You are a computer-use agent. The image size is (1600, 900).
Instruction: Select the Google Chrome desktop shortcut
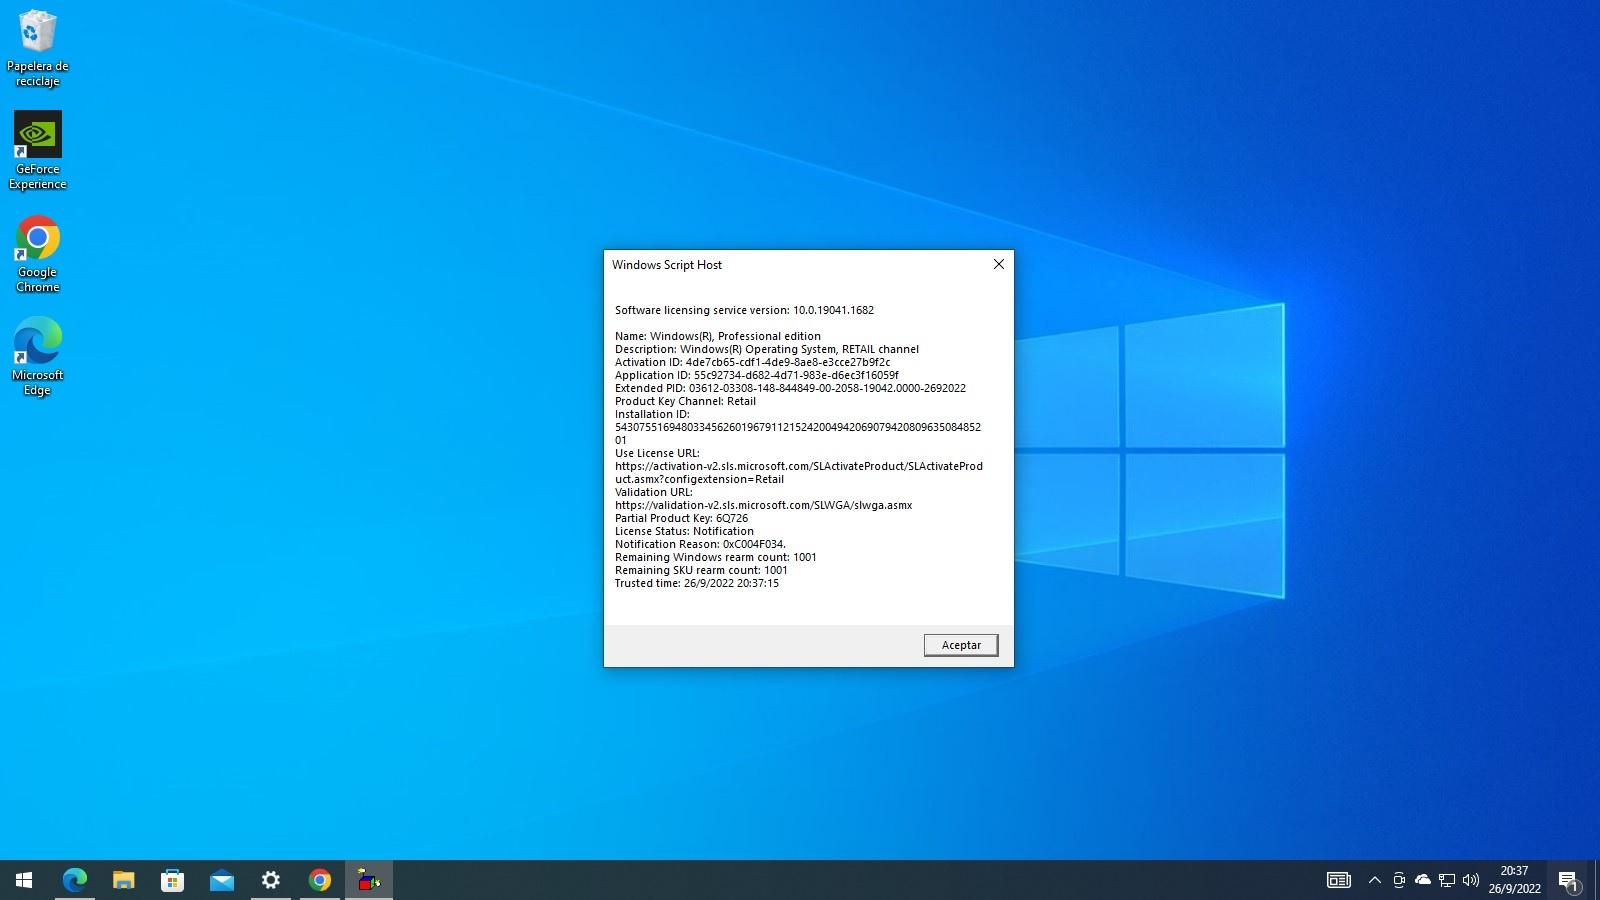[38, 254]
